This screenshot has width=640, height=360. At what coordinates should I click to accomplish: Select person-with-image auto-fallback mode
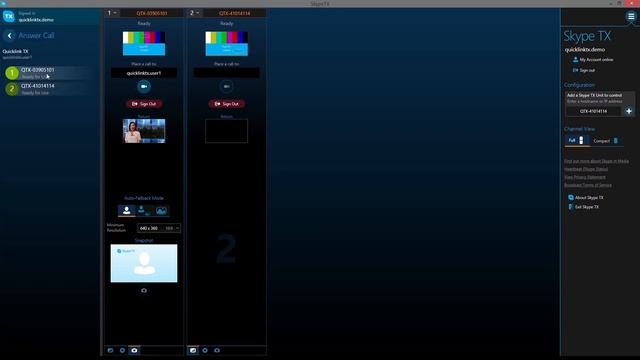[144, 211]
